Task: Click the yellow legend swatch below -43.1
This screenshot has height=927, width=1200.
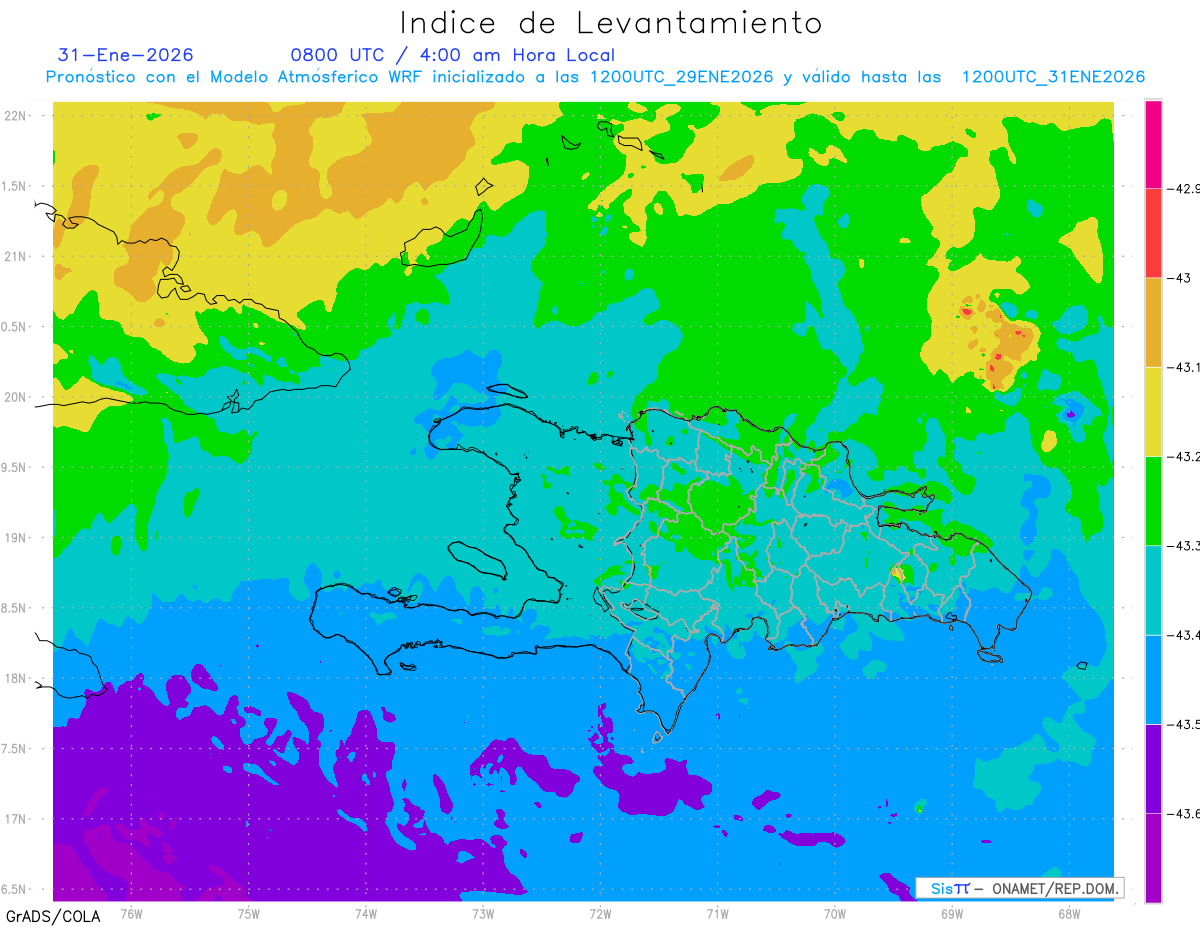Action: (1153, 412)
